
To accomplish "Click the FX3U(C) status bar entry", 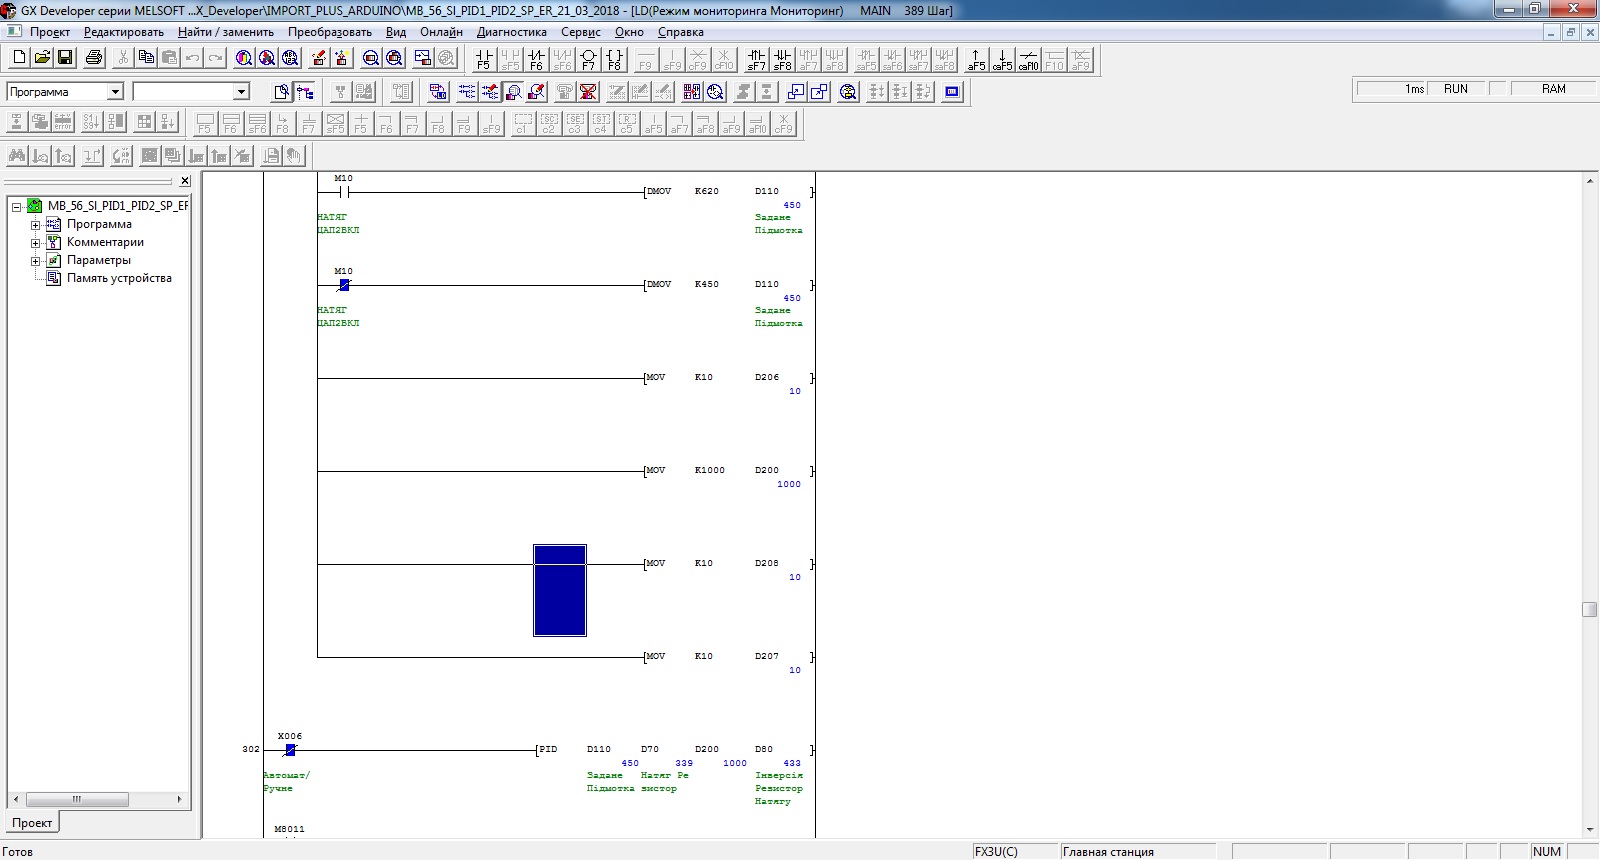I will [1015, 852].
